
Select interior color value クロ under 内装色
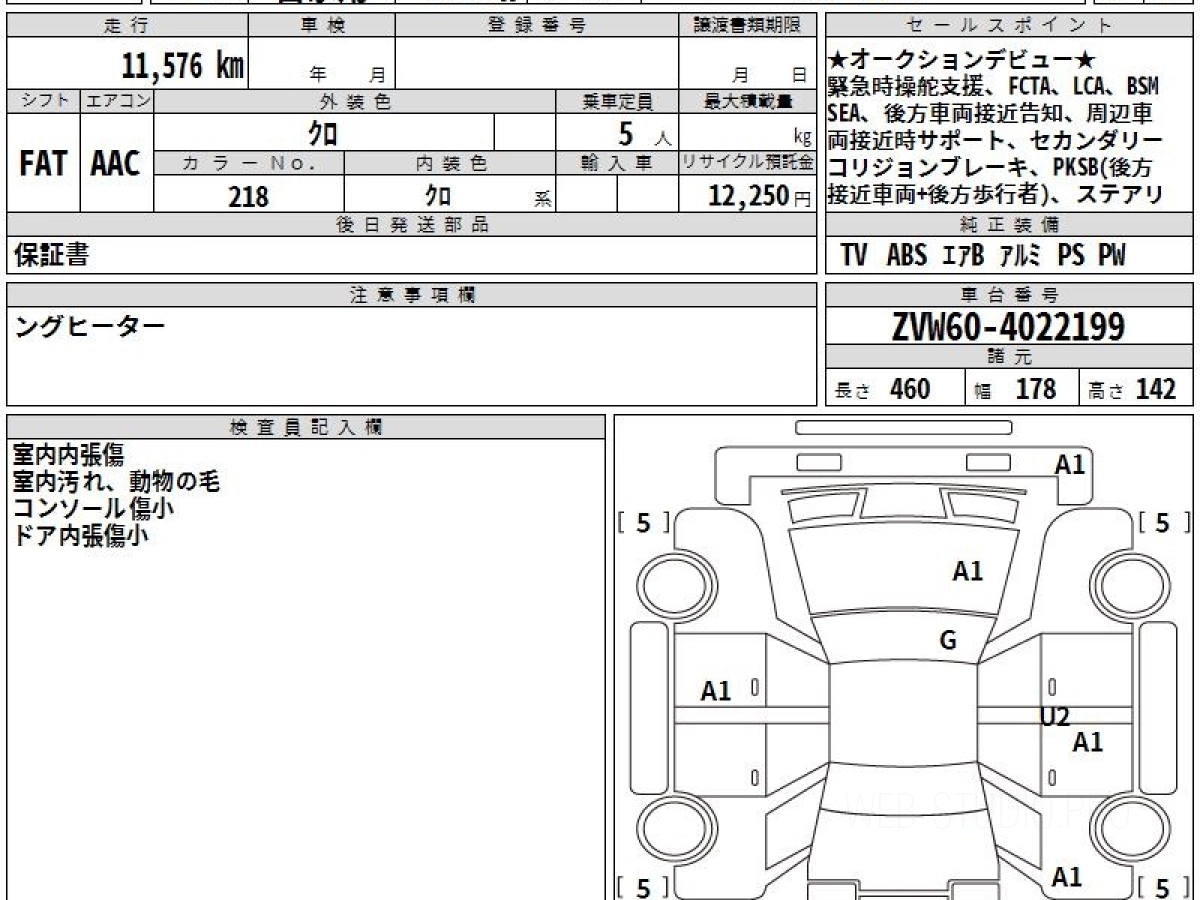pyautogui.click(x=437, y=196)
